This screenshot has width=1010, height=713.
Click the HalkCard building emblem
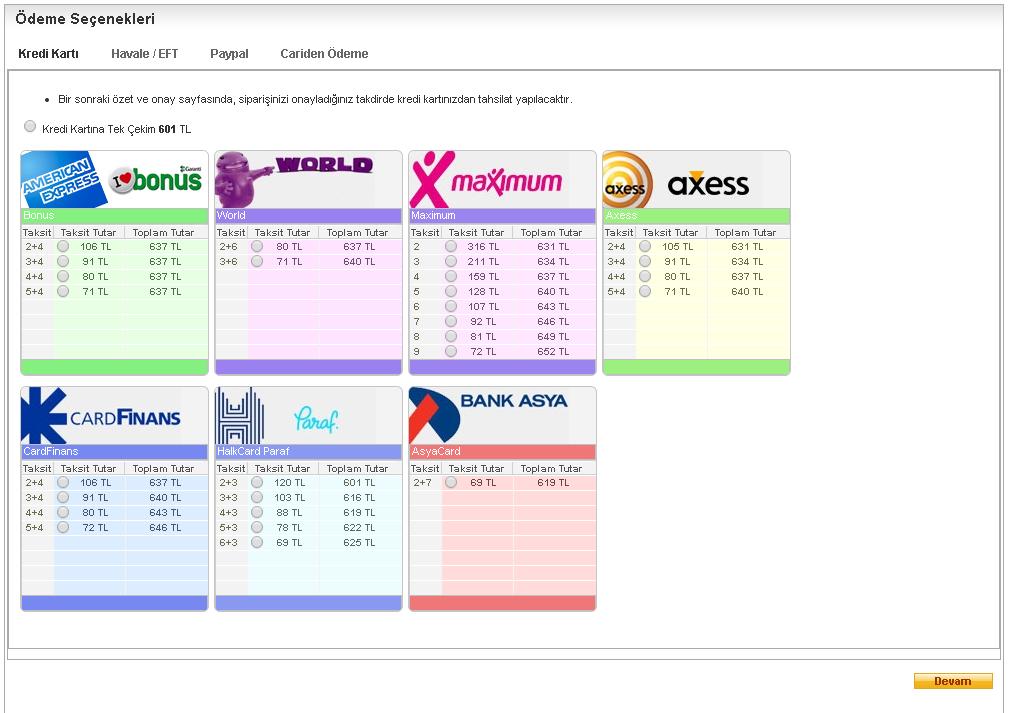pos(240,416)
